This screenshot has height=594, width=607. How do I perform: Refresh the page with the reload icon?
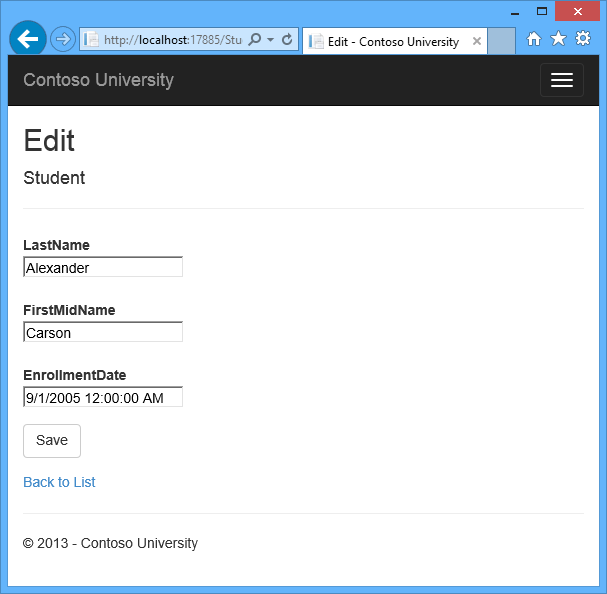(287, 40)
